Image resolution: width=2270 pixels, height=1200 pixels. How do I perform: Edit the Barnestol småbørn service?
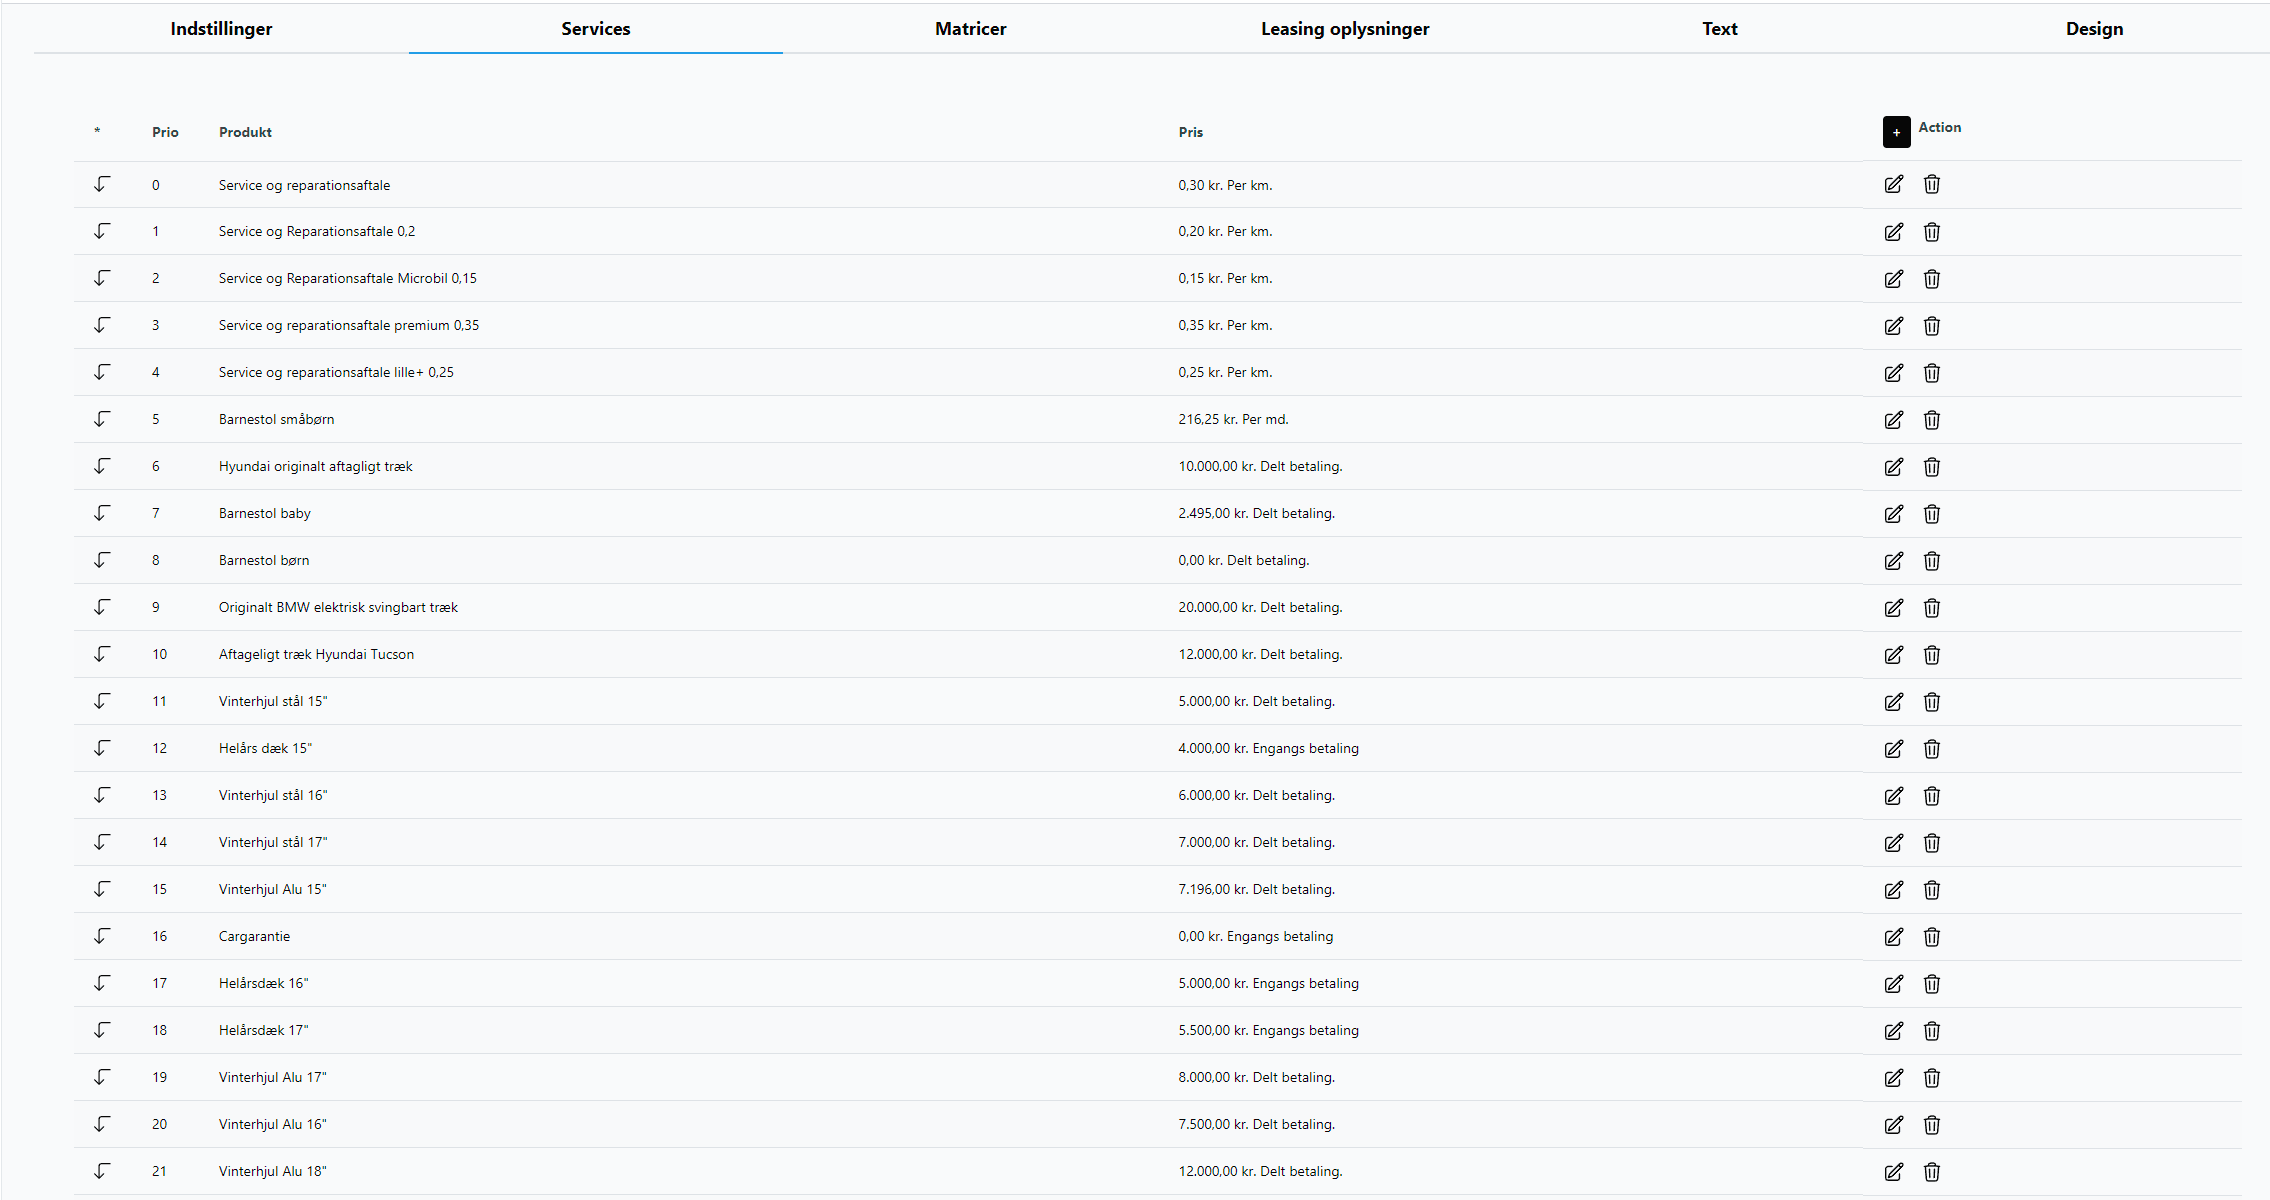point(1894,420)
